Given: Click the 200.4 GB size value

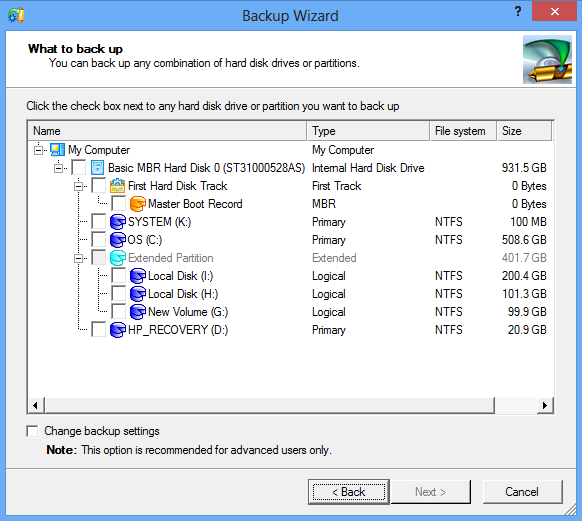Looking at the screenshot, I should point(524,276).
